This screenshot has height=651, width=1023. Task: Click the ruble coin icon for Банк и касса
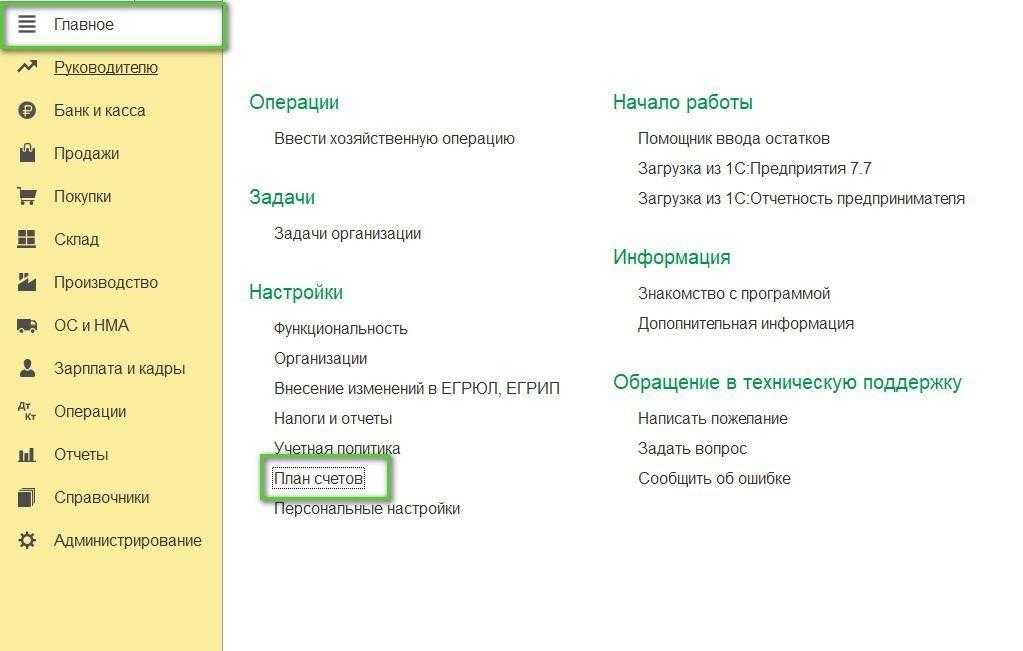coord(27,110)
